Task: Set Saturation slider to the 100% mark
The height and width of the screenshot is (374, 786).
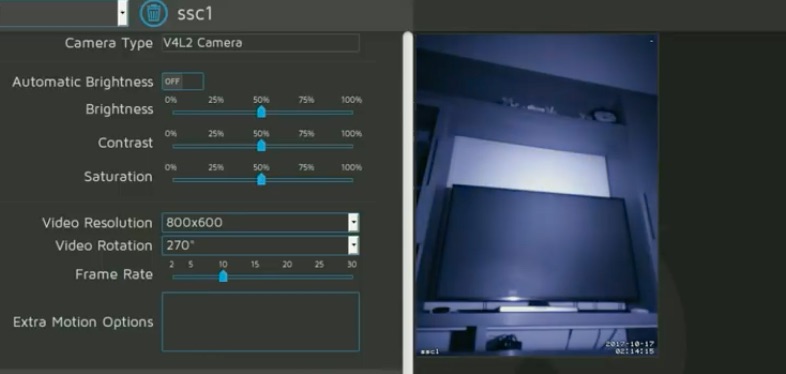Action: (x=352, y=179)
